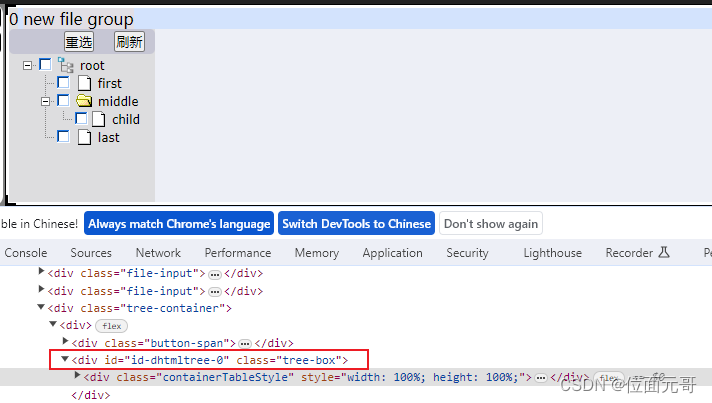Expand the button-span div node
The height and width of the screenshot is (403, 712).
coord(65,341)
